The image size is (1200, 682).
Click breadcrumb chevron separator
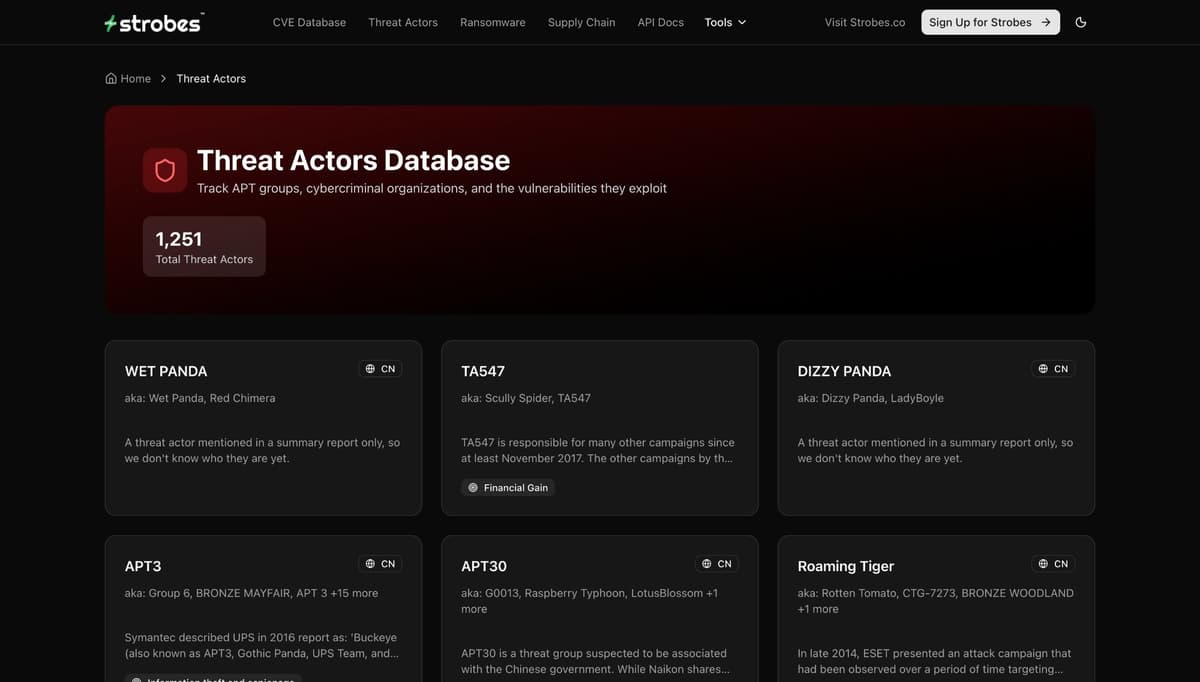click(x=164, y=78)
